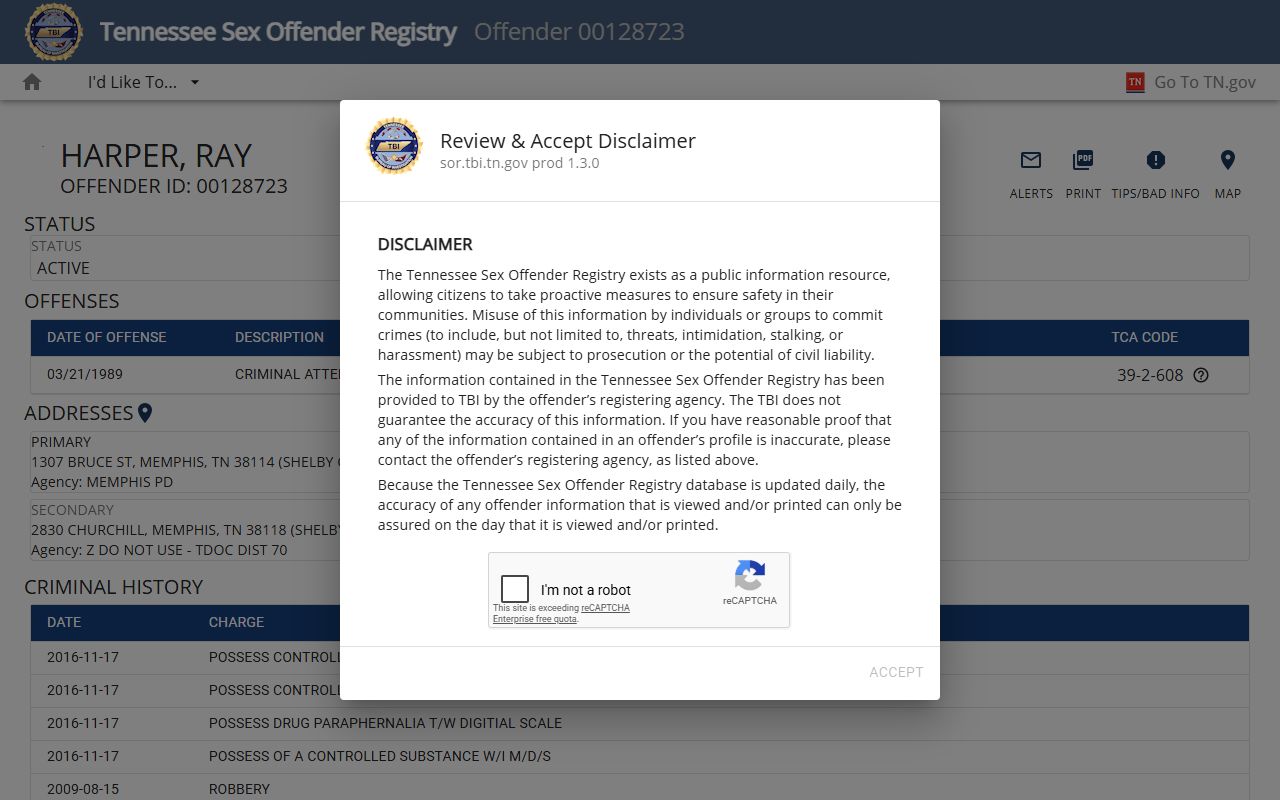
Task: Follow the "Go To TN.gov" link
Action: coord(1205,82)
